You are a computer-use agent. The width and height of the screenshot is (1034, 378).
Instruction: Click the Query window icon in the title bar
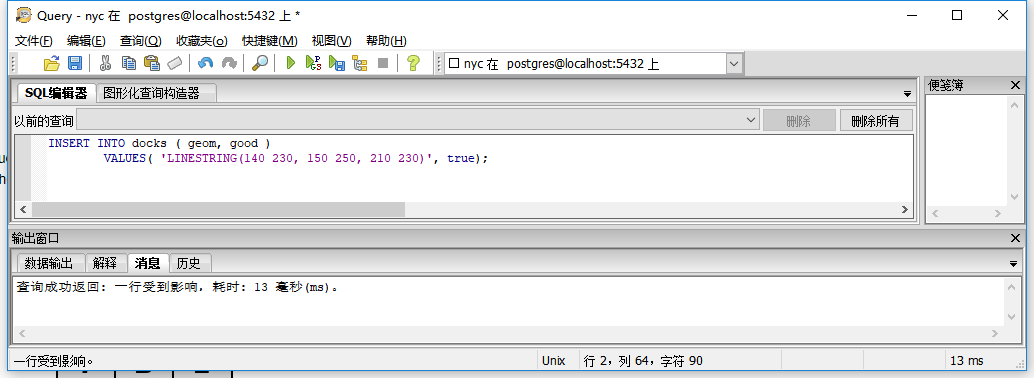pyautogui.click(x=24, y=15)
